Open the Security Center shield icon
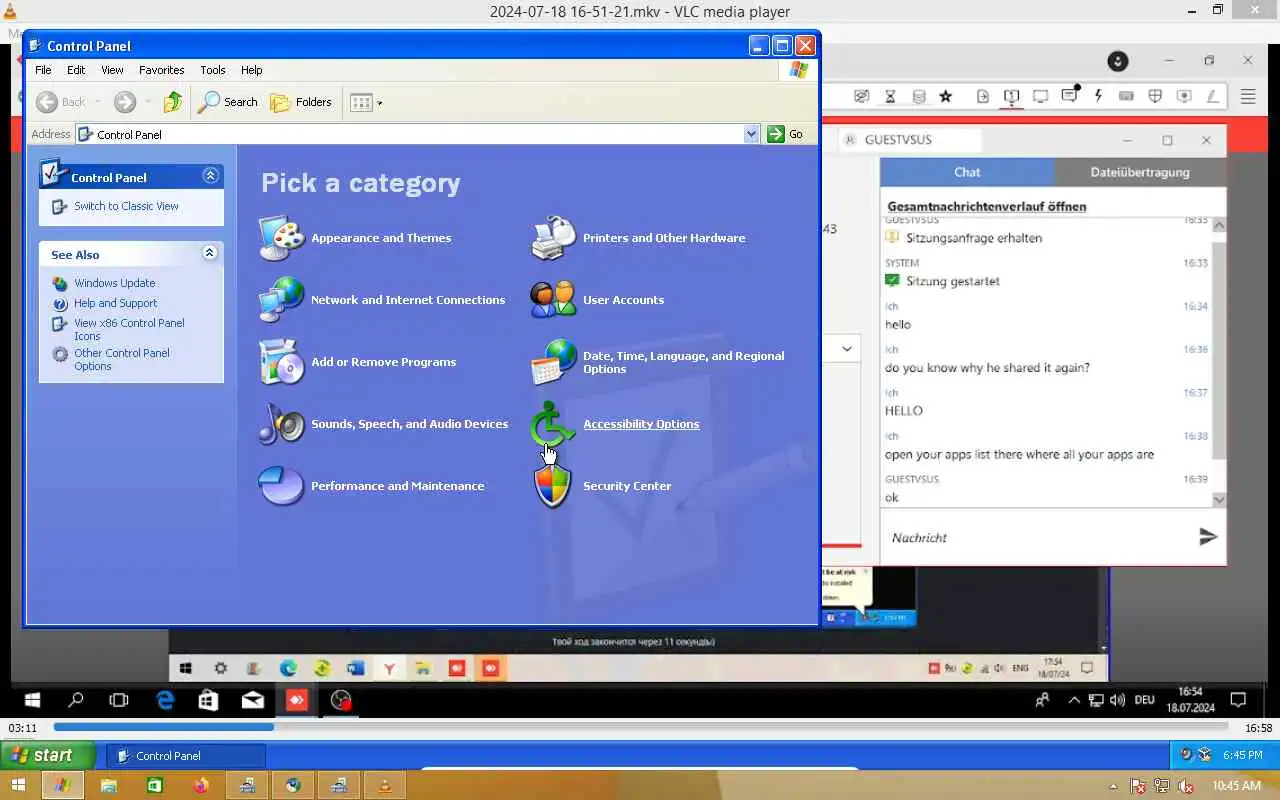The image size is (1280, 800). point(554,486)
